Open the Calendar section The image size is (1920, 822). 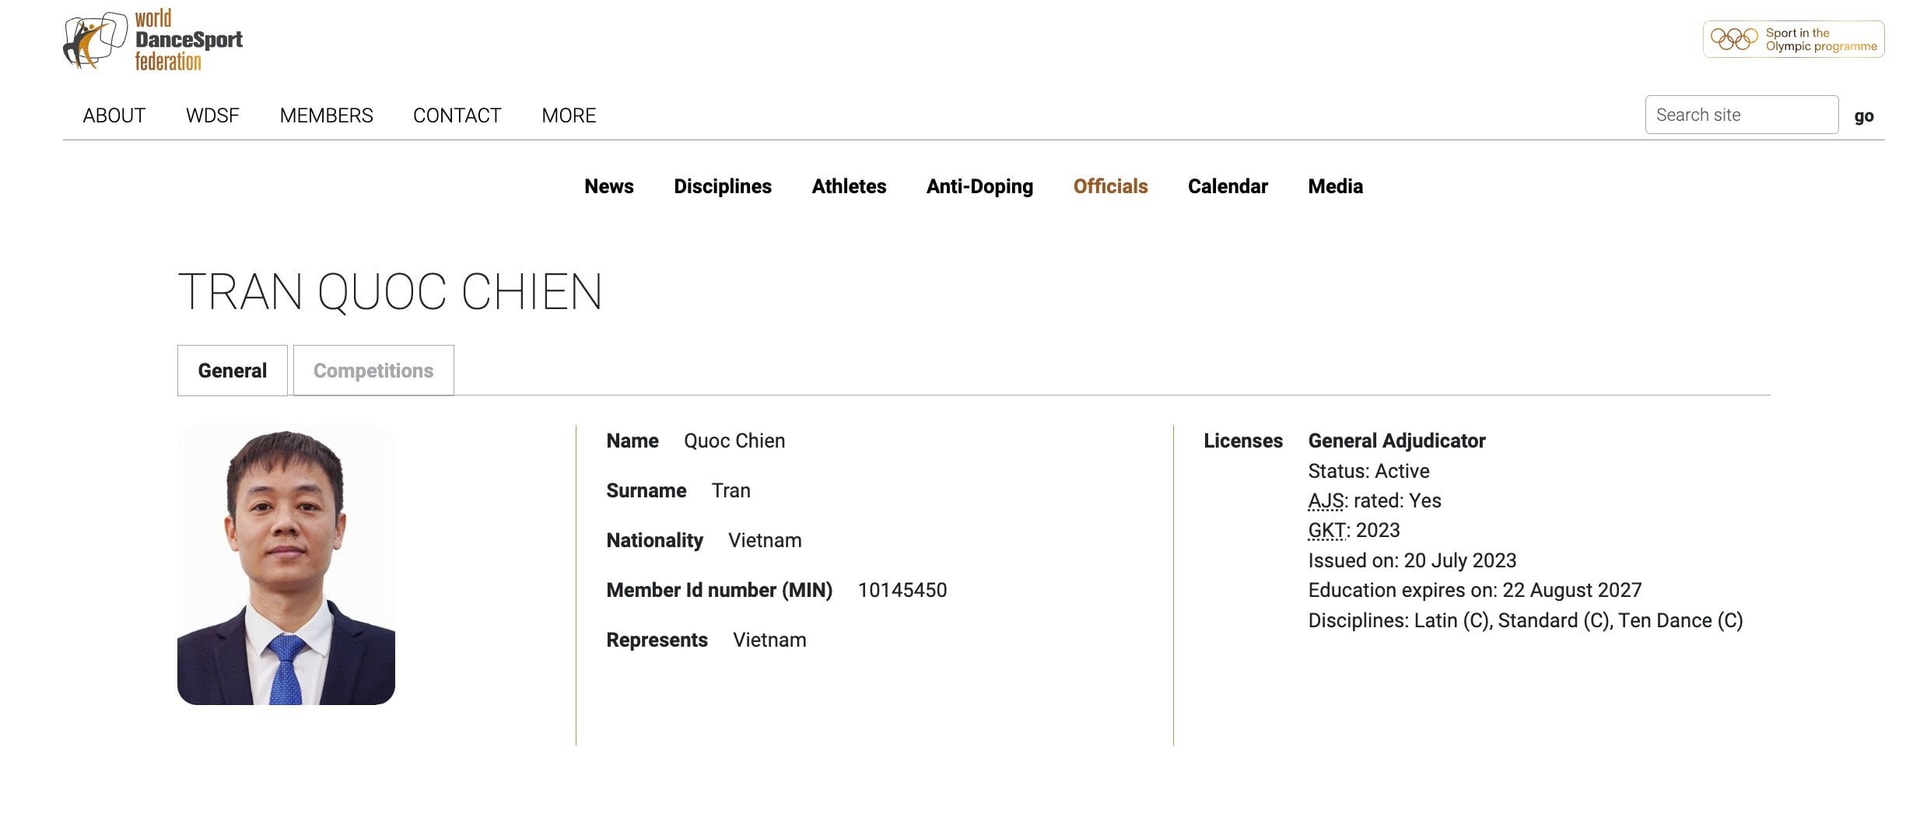1227,186
